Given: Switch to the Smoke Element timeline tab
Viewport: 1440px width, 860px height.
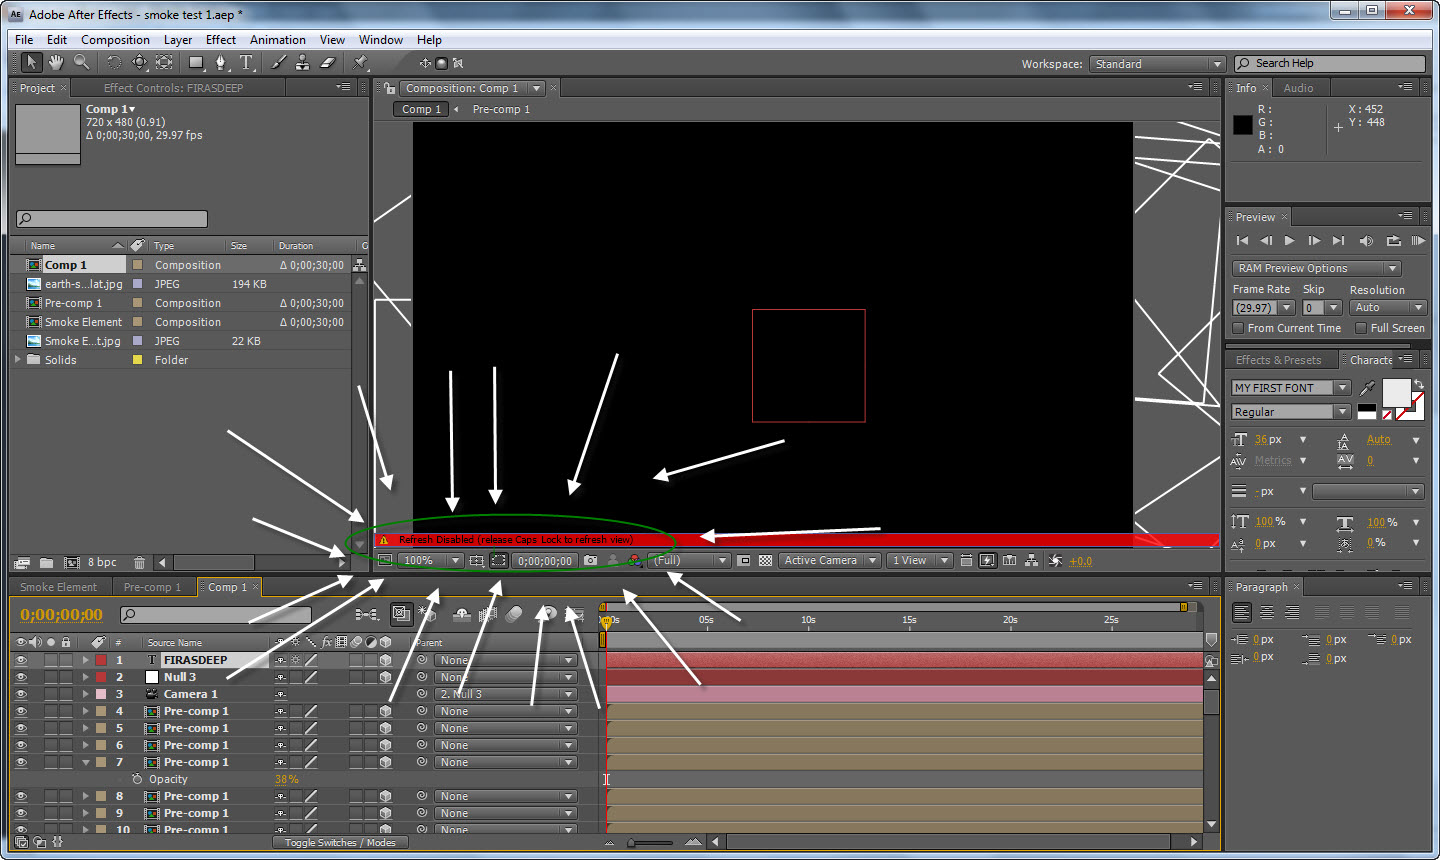Looking at the screenshot, I should pos(58,587).
